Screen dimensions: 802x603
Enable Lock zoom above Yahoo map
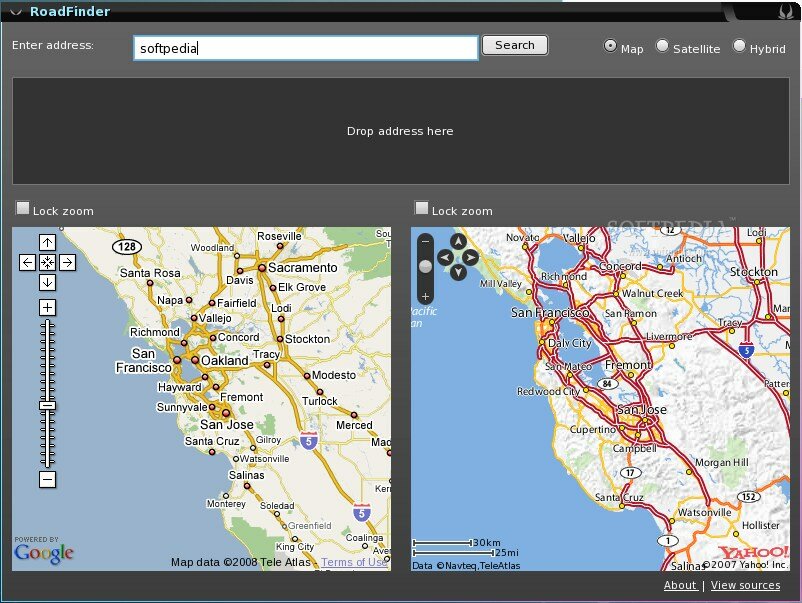point(421,208)
